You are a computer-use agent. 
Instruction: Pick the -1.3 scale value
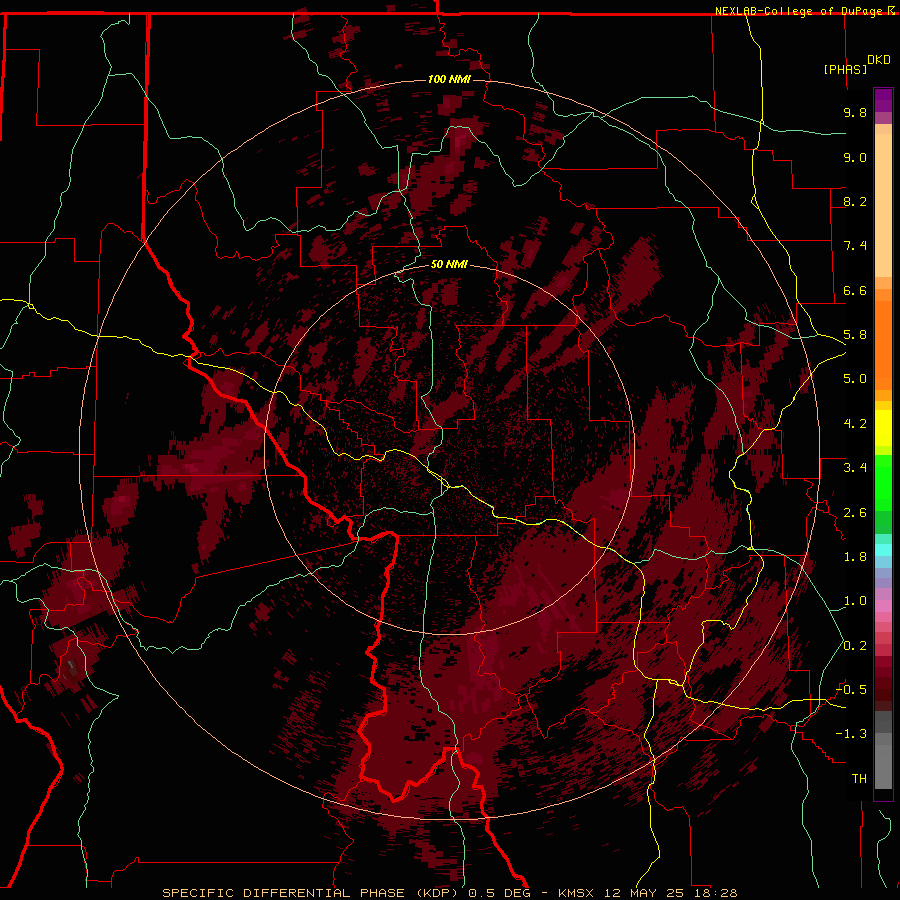pyautogui.click(x=851, y=734)
